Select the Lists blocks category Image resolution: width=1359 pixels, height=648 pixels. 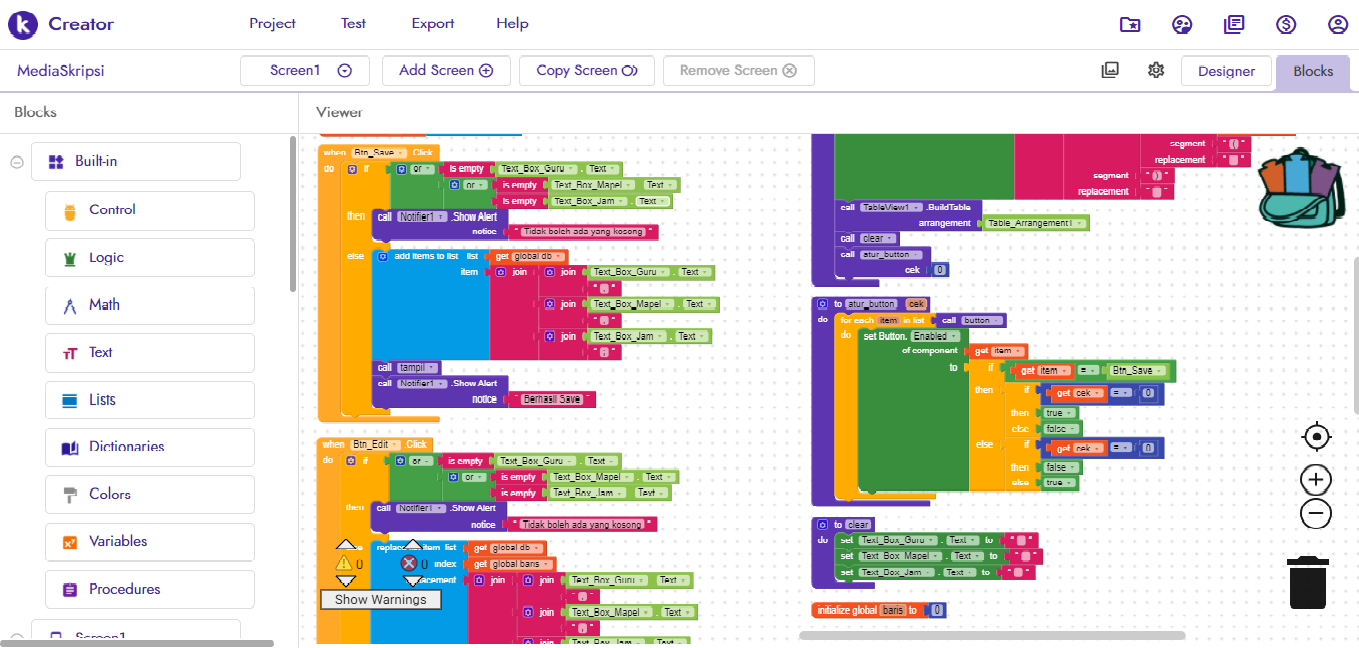click(150, 400)
